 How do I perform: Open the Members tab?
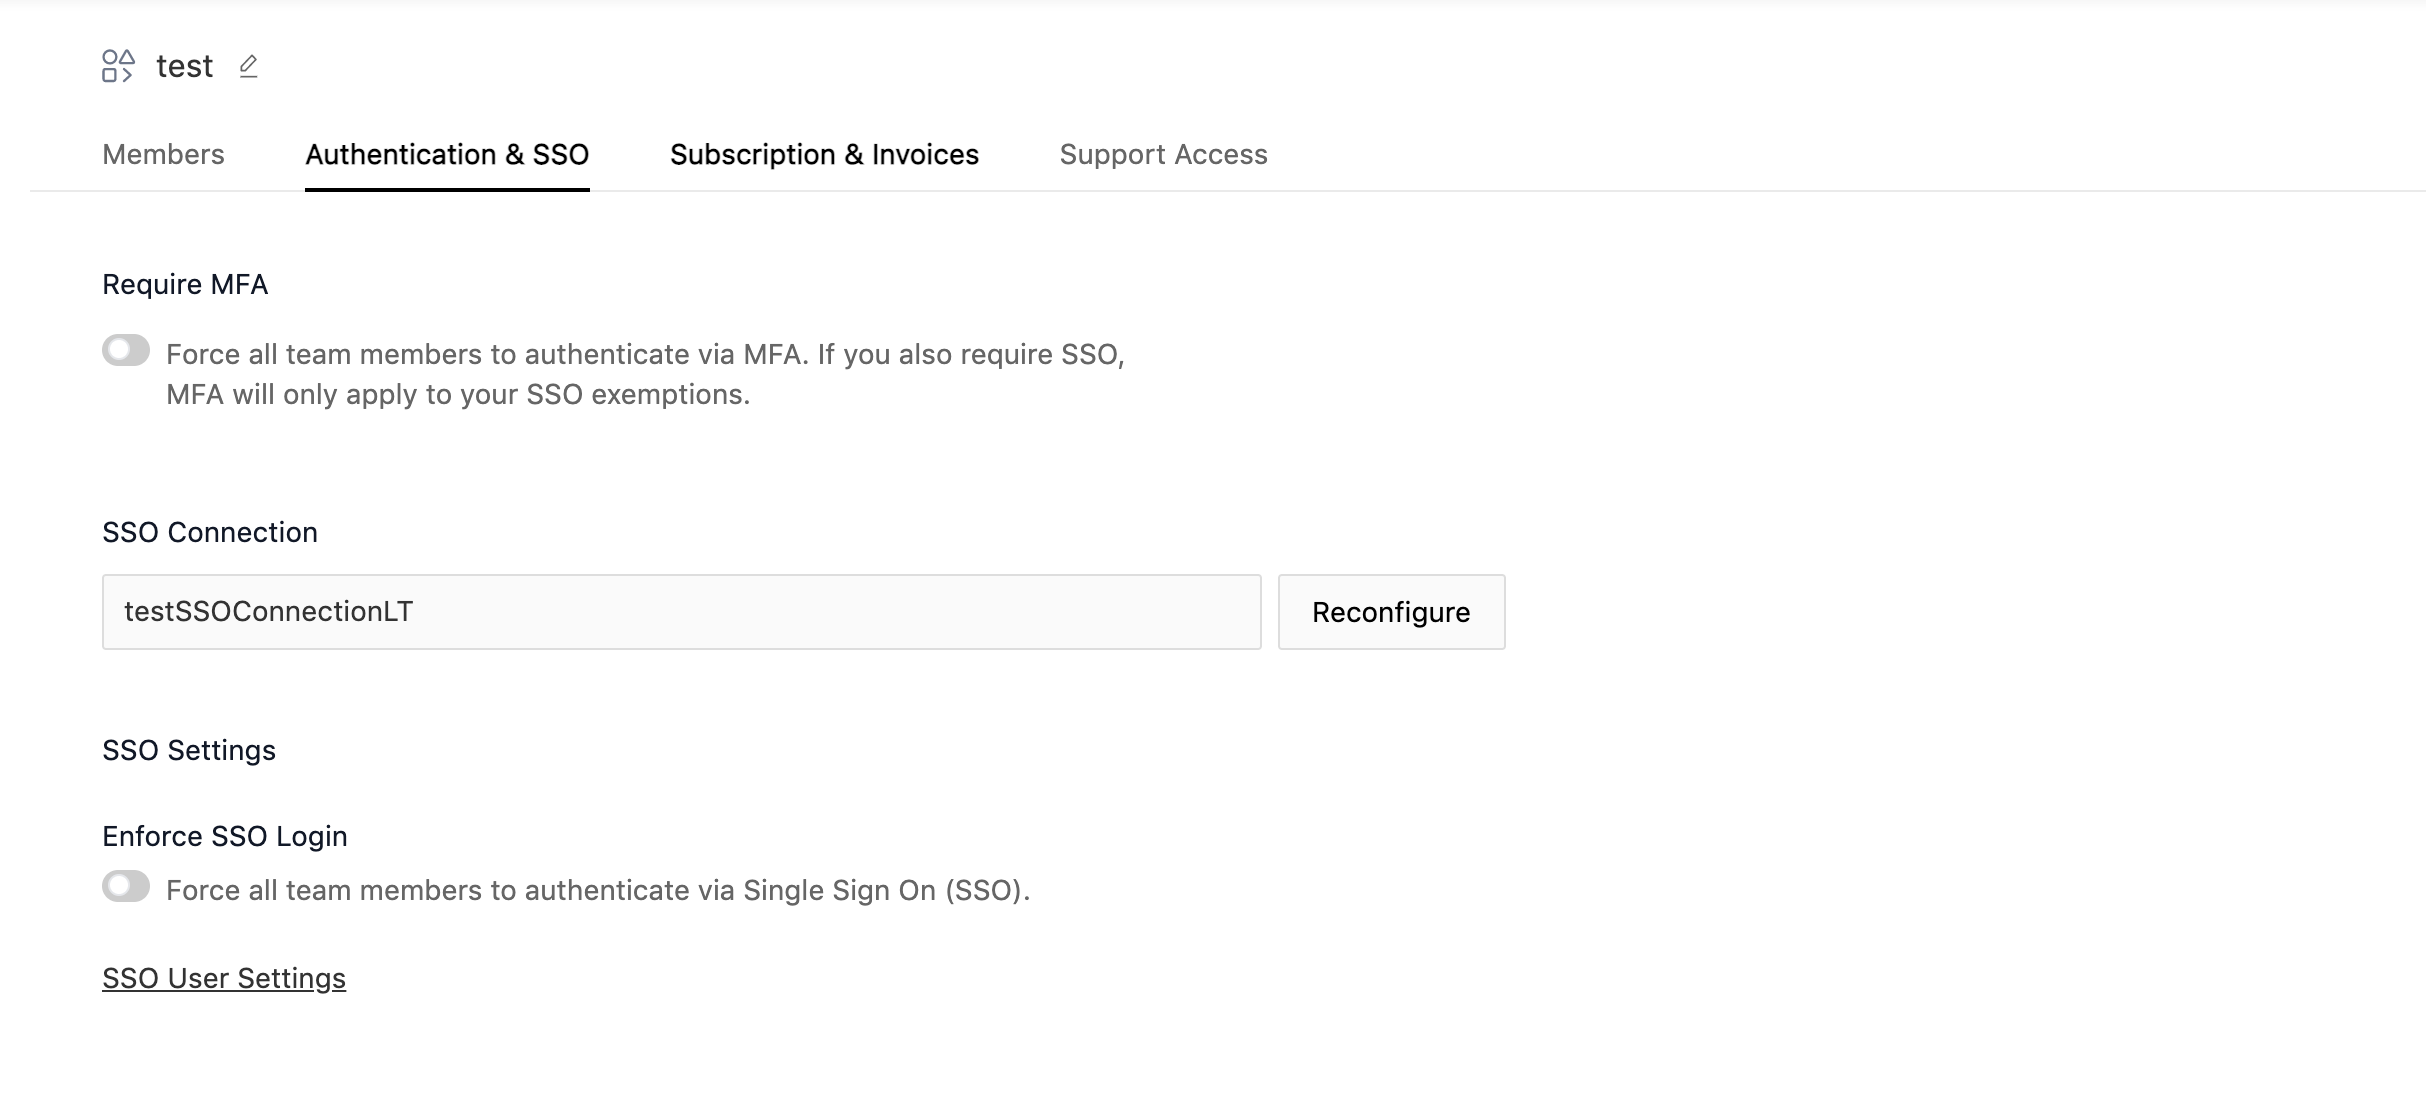click(x=163, y=155)
